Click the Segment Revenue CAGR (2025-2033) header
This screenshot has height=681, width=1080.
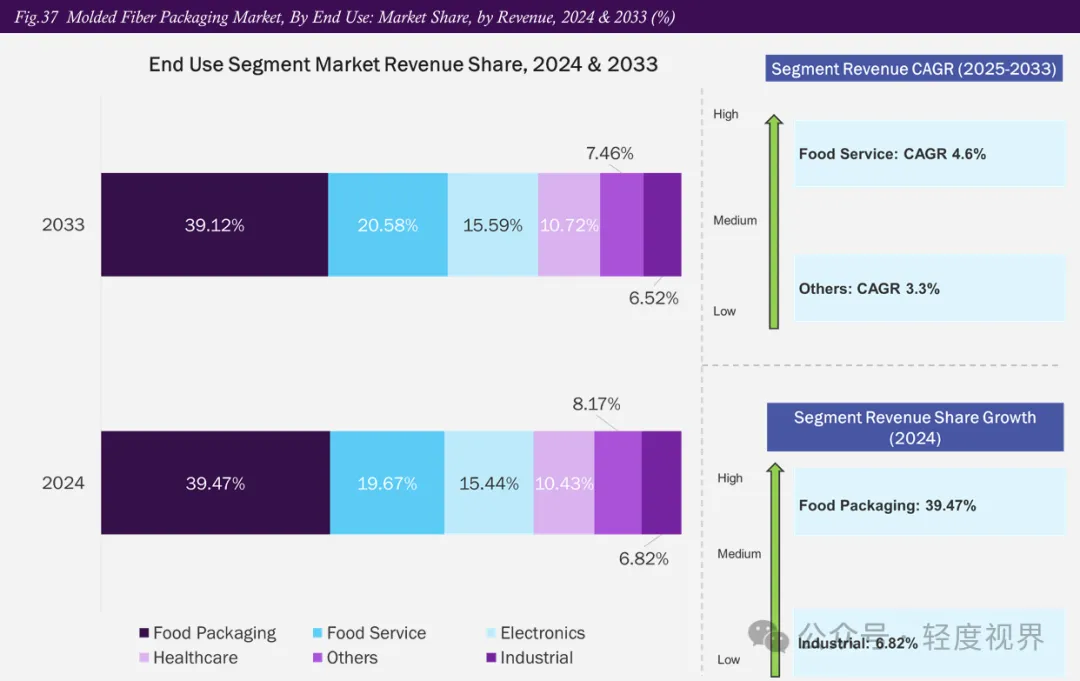click(914, 69)
